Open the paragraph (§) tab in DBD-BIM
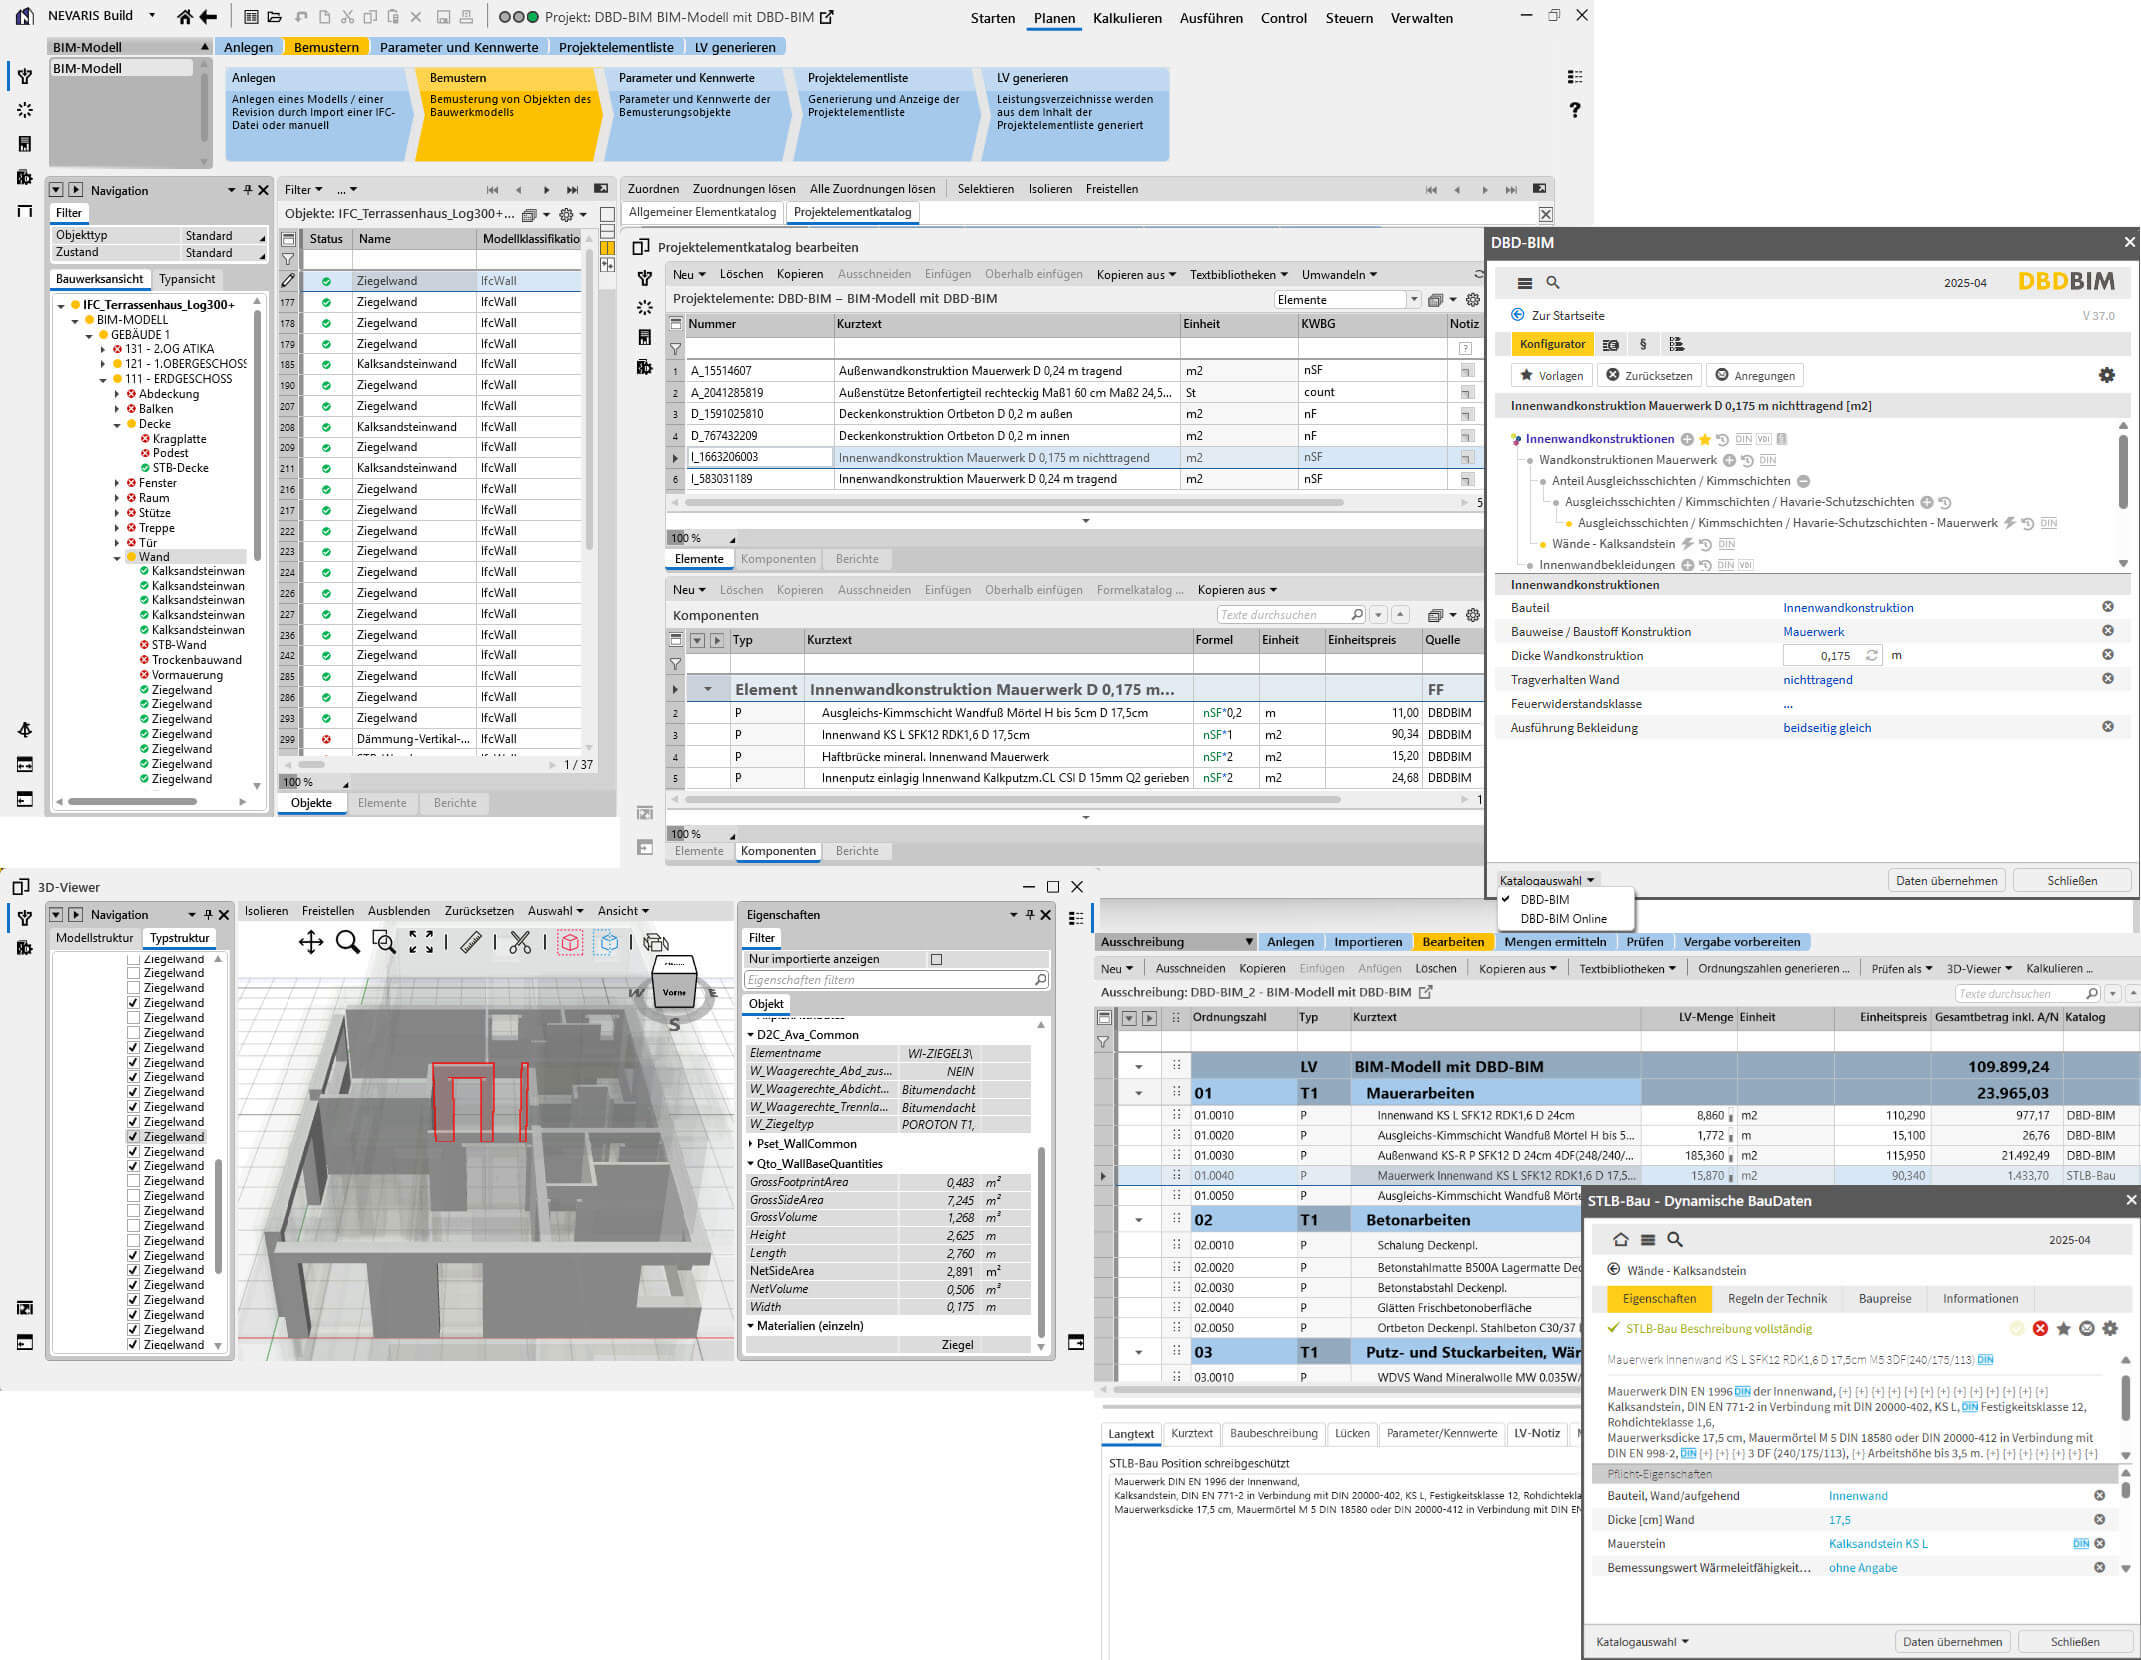 pos(1643,344)
